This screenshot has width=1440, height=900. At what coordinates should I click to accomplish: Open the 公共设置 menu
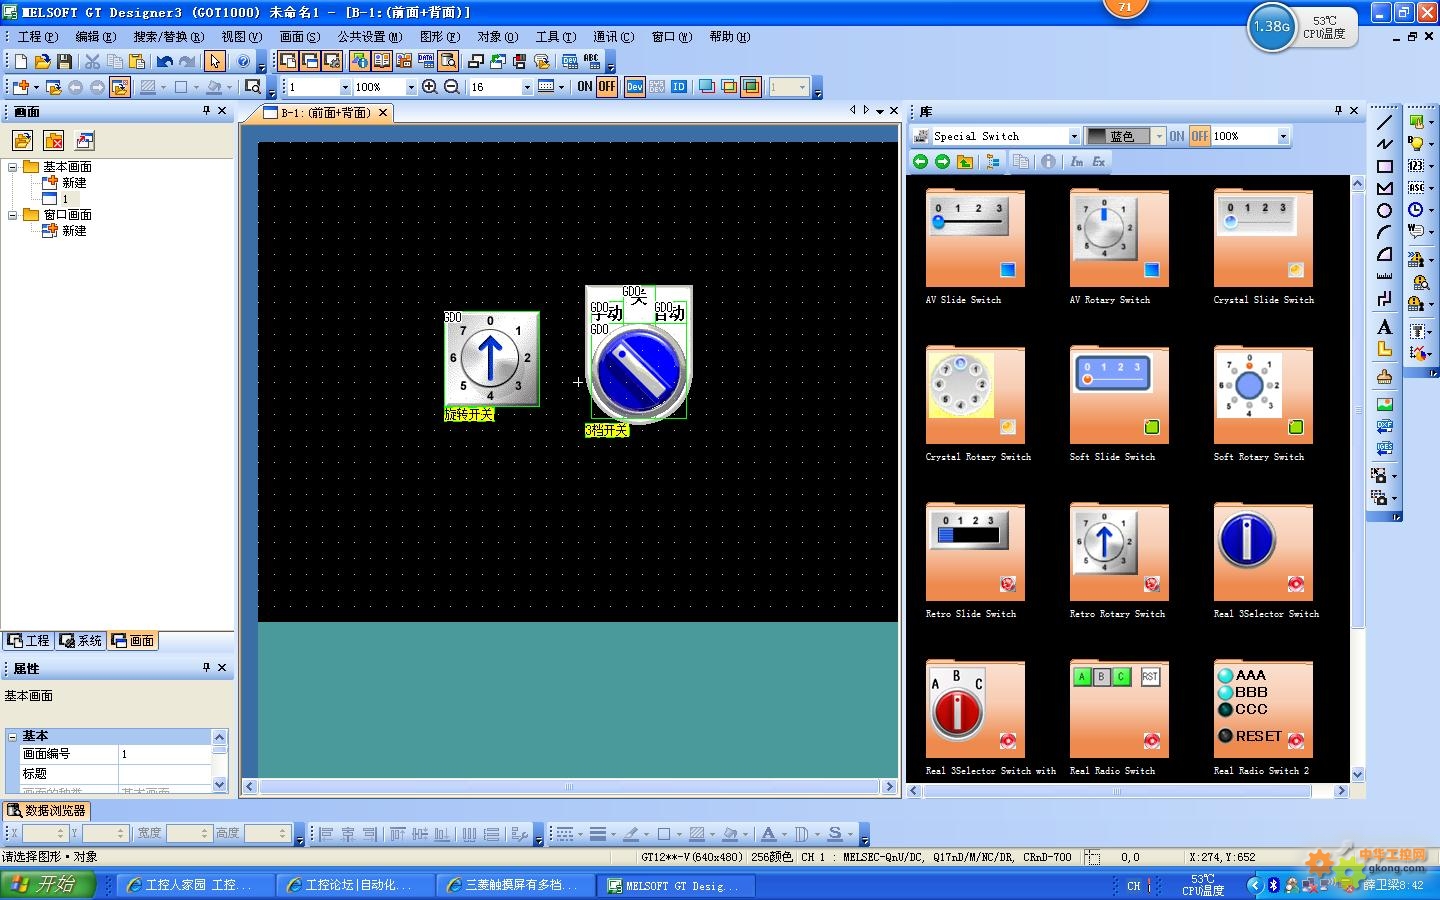click(x=369, y=37)
